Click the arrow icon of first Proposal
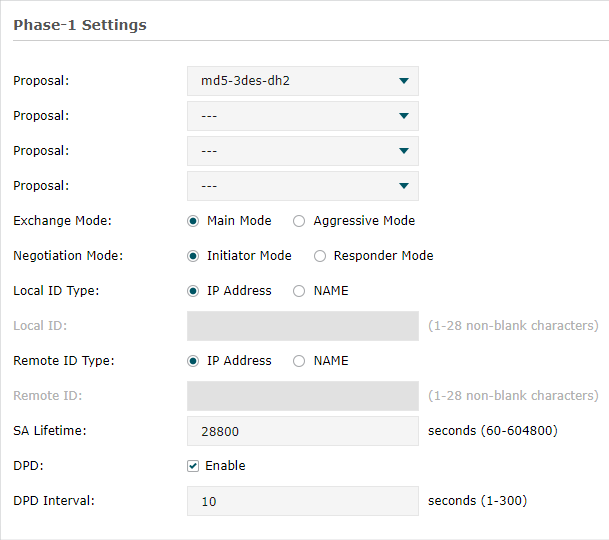Image resolution: width=609 pixels, height=540 pixels. [404, 81]
